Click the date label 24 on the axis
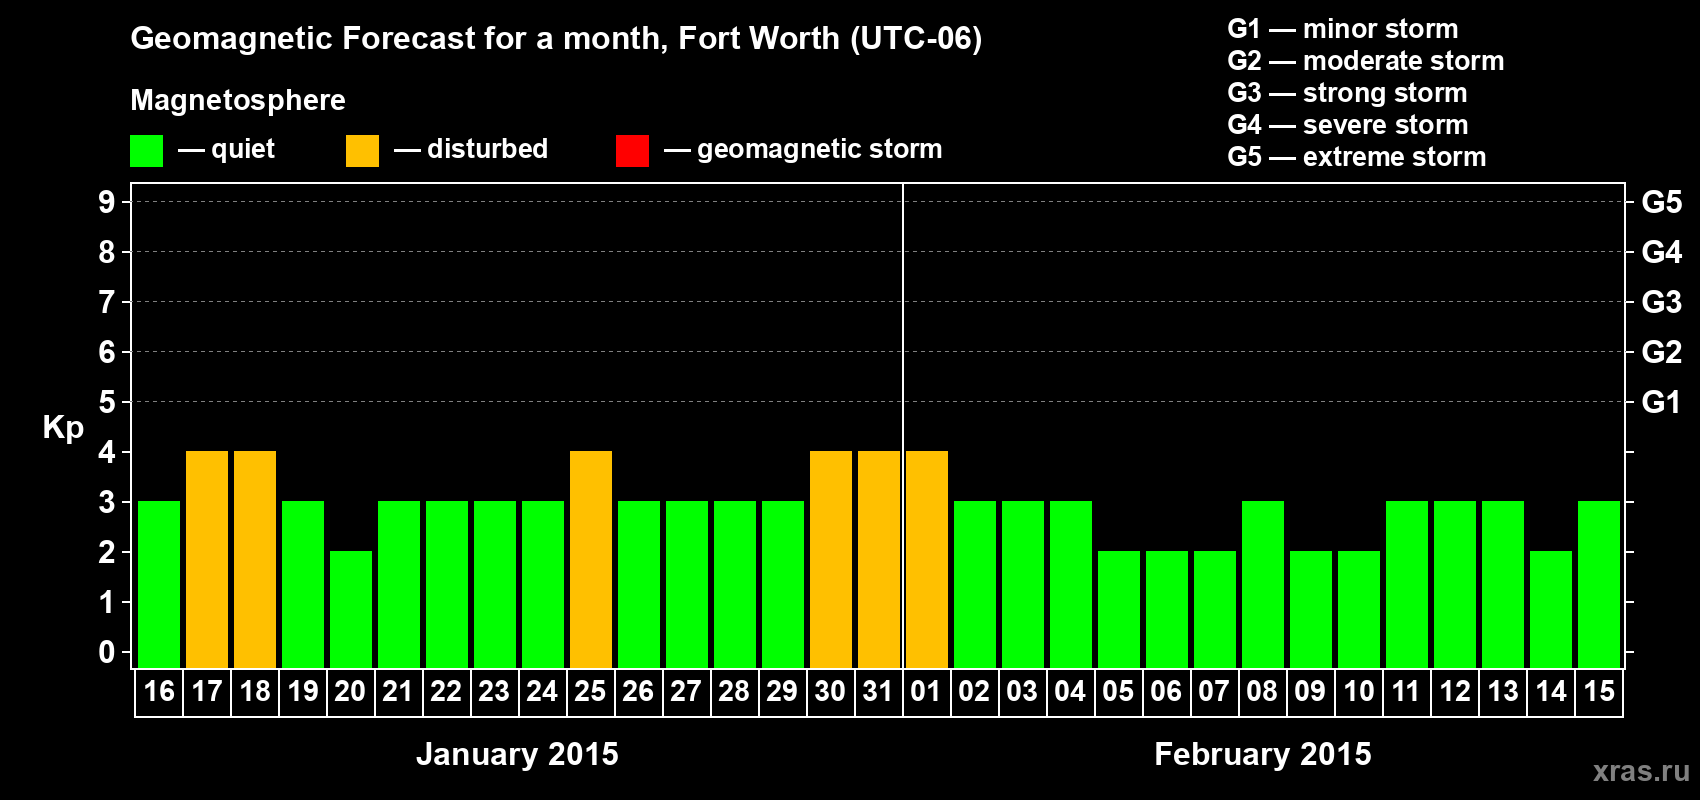The image size is (1700, 800). pyautogui.click(x=542, y=692)
